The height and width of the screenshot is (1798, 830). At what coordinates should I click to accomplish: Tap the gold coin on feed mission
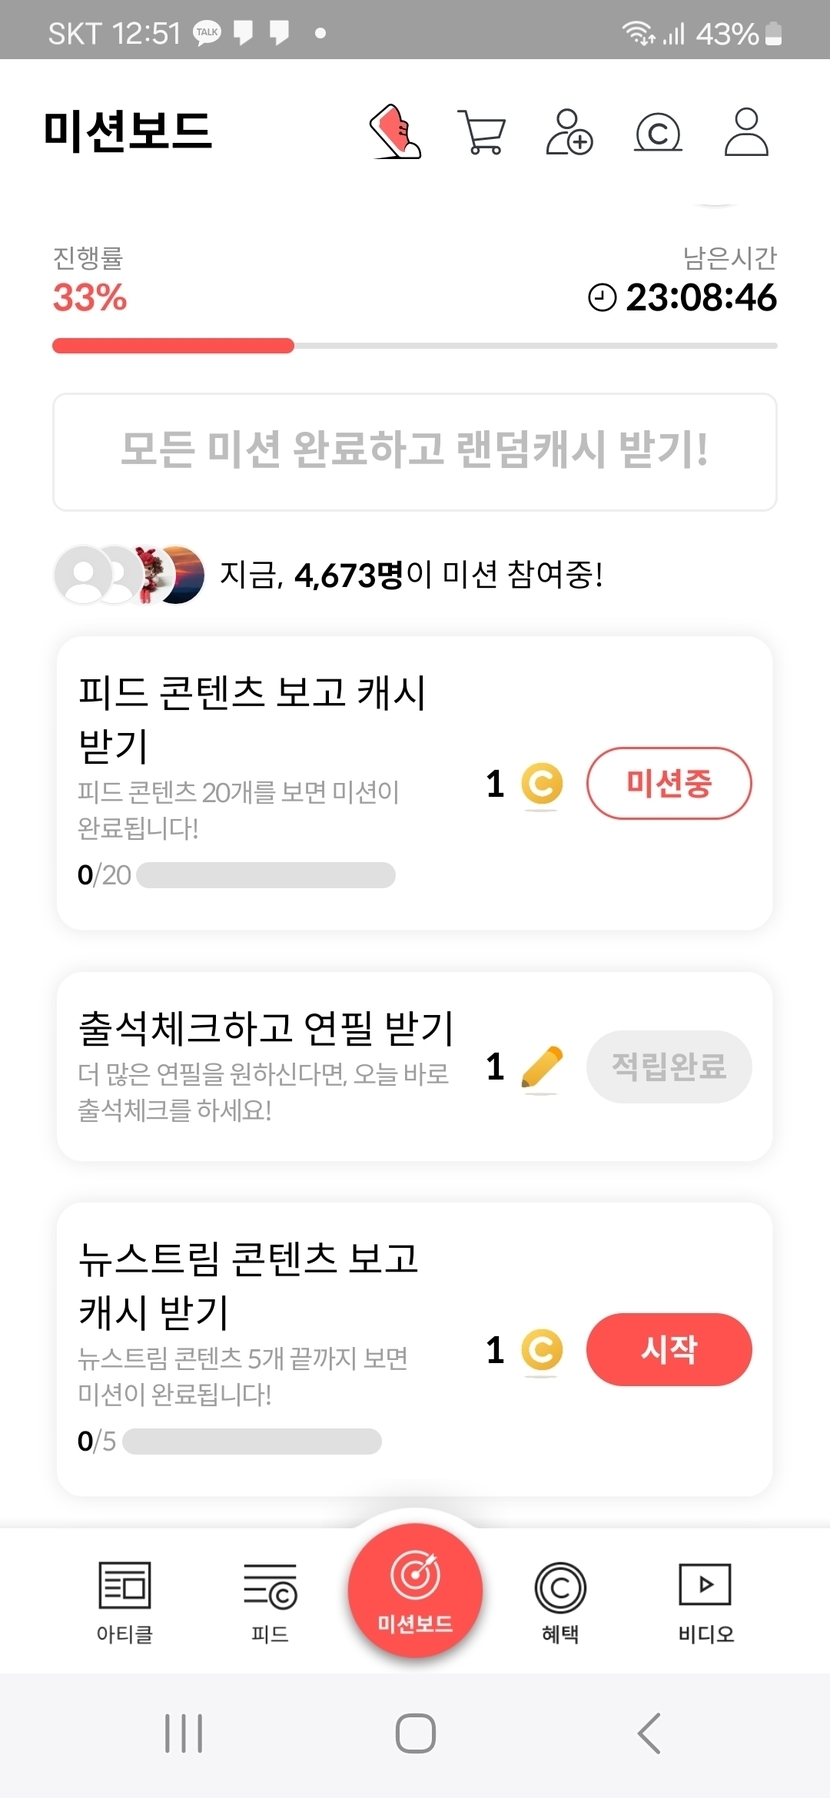point(542,784)
